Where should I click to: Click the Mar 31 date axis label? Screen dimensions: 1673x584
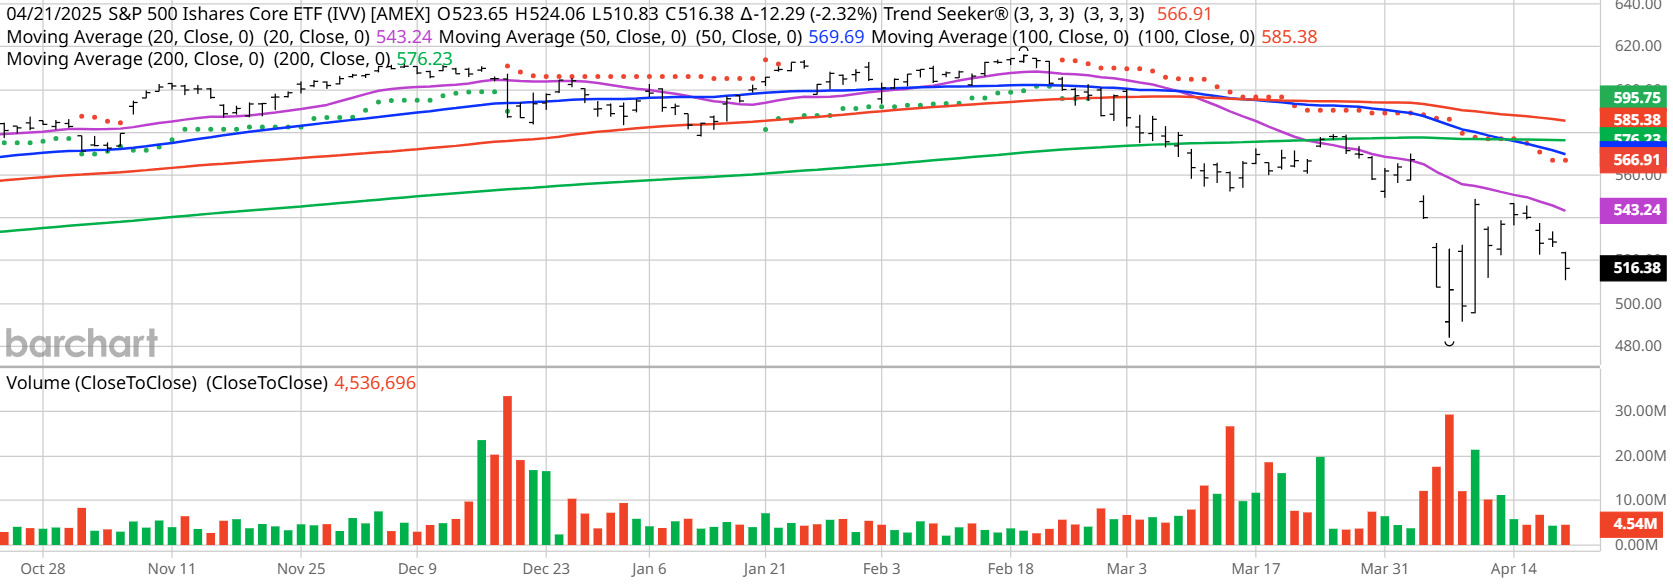click(x=1385, y=568)
